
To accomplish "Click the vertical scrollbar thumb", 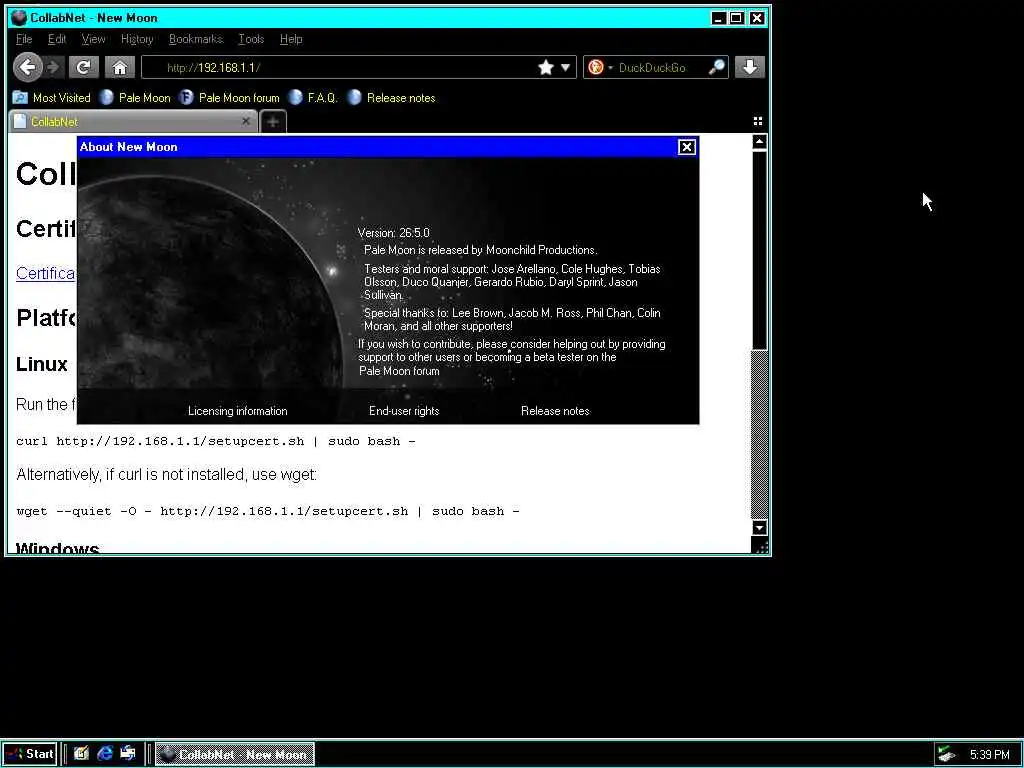I will [x=760, y=249].
